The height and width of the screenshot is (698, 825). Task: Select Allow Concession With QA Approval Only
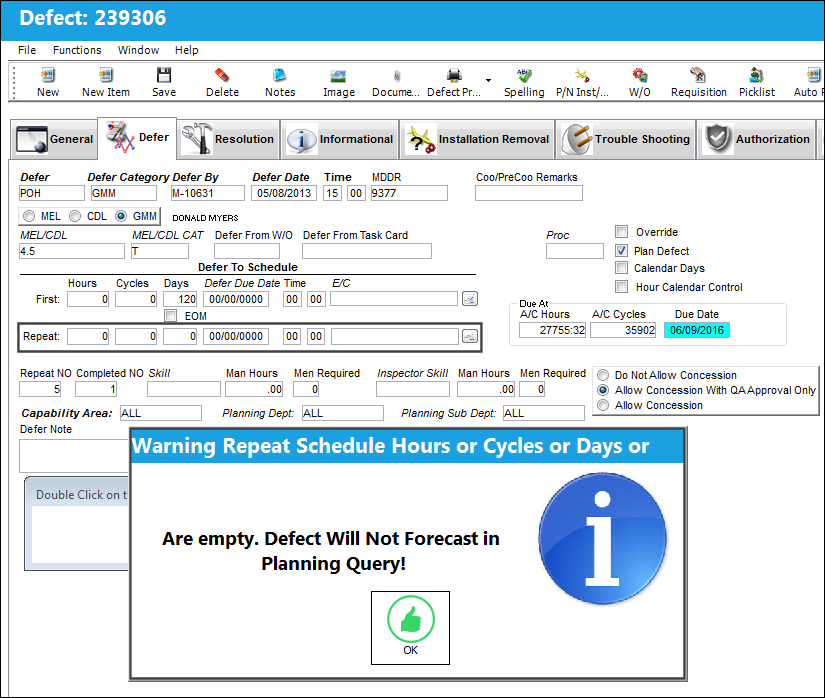coord(603,390)
